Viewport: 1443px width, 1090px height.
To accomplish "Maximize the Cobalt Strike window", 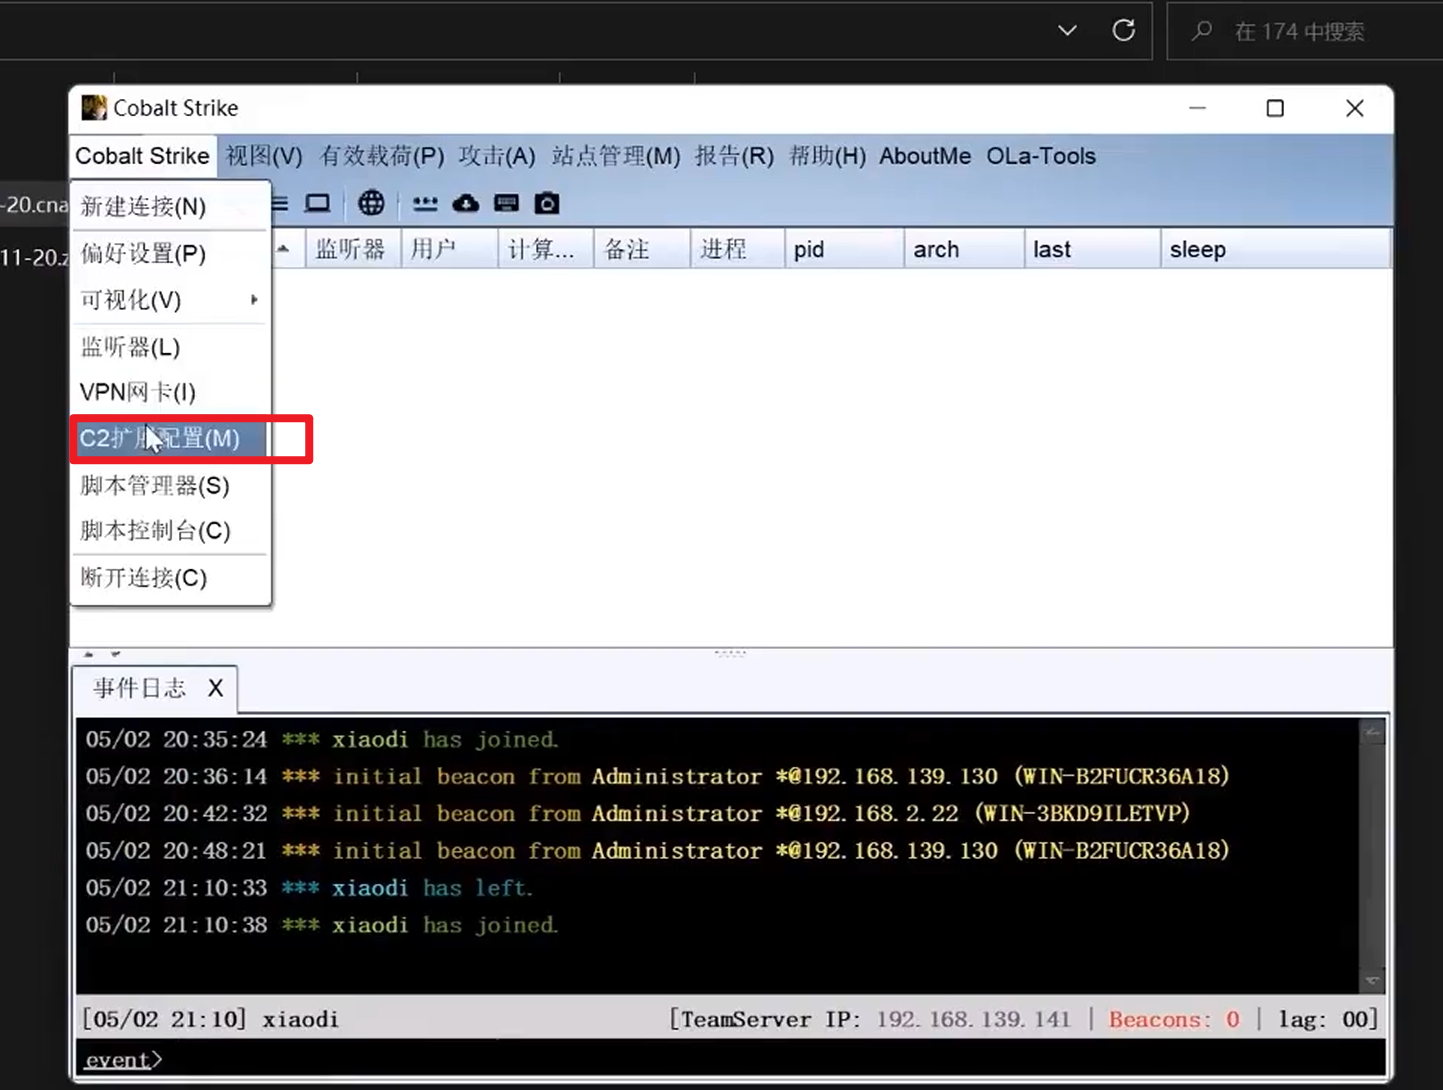I will click(1275, 108).
